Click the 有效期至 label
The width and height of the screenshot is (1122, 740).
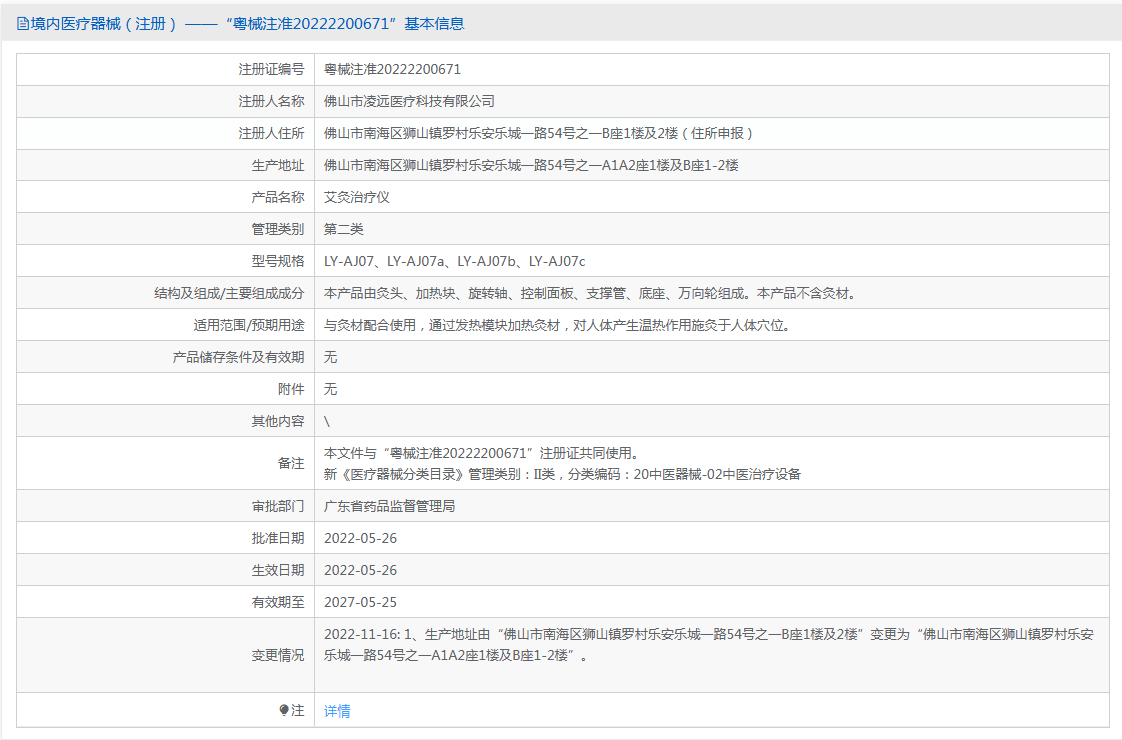click(x=278, y=603)
